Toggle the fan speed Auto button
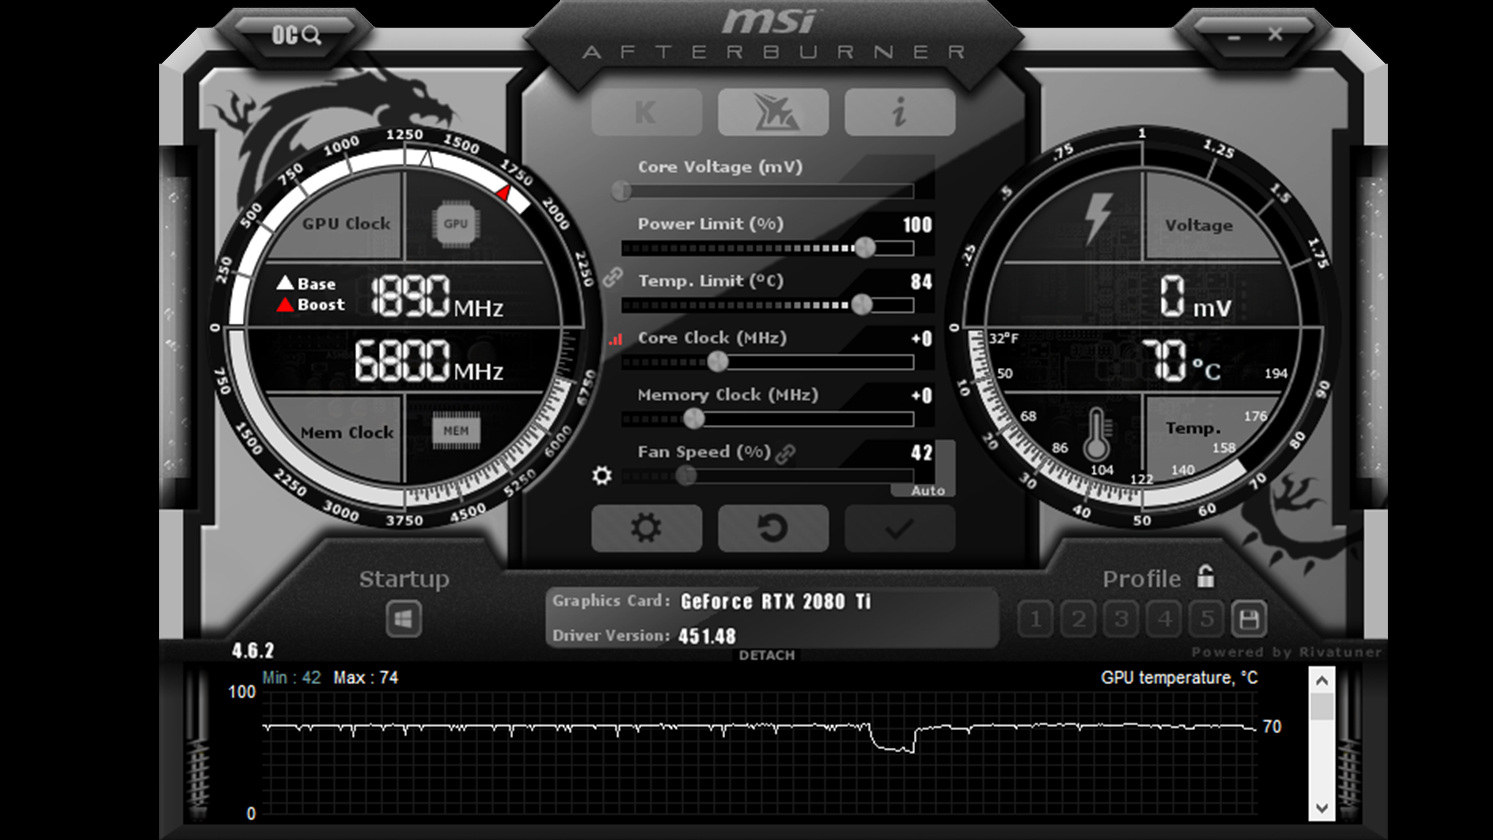Viewport: 1493px width, 840px height. coord(927,490)
